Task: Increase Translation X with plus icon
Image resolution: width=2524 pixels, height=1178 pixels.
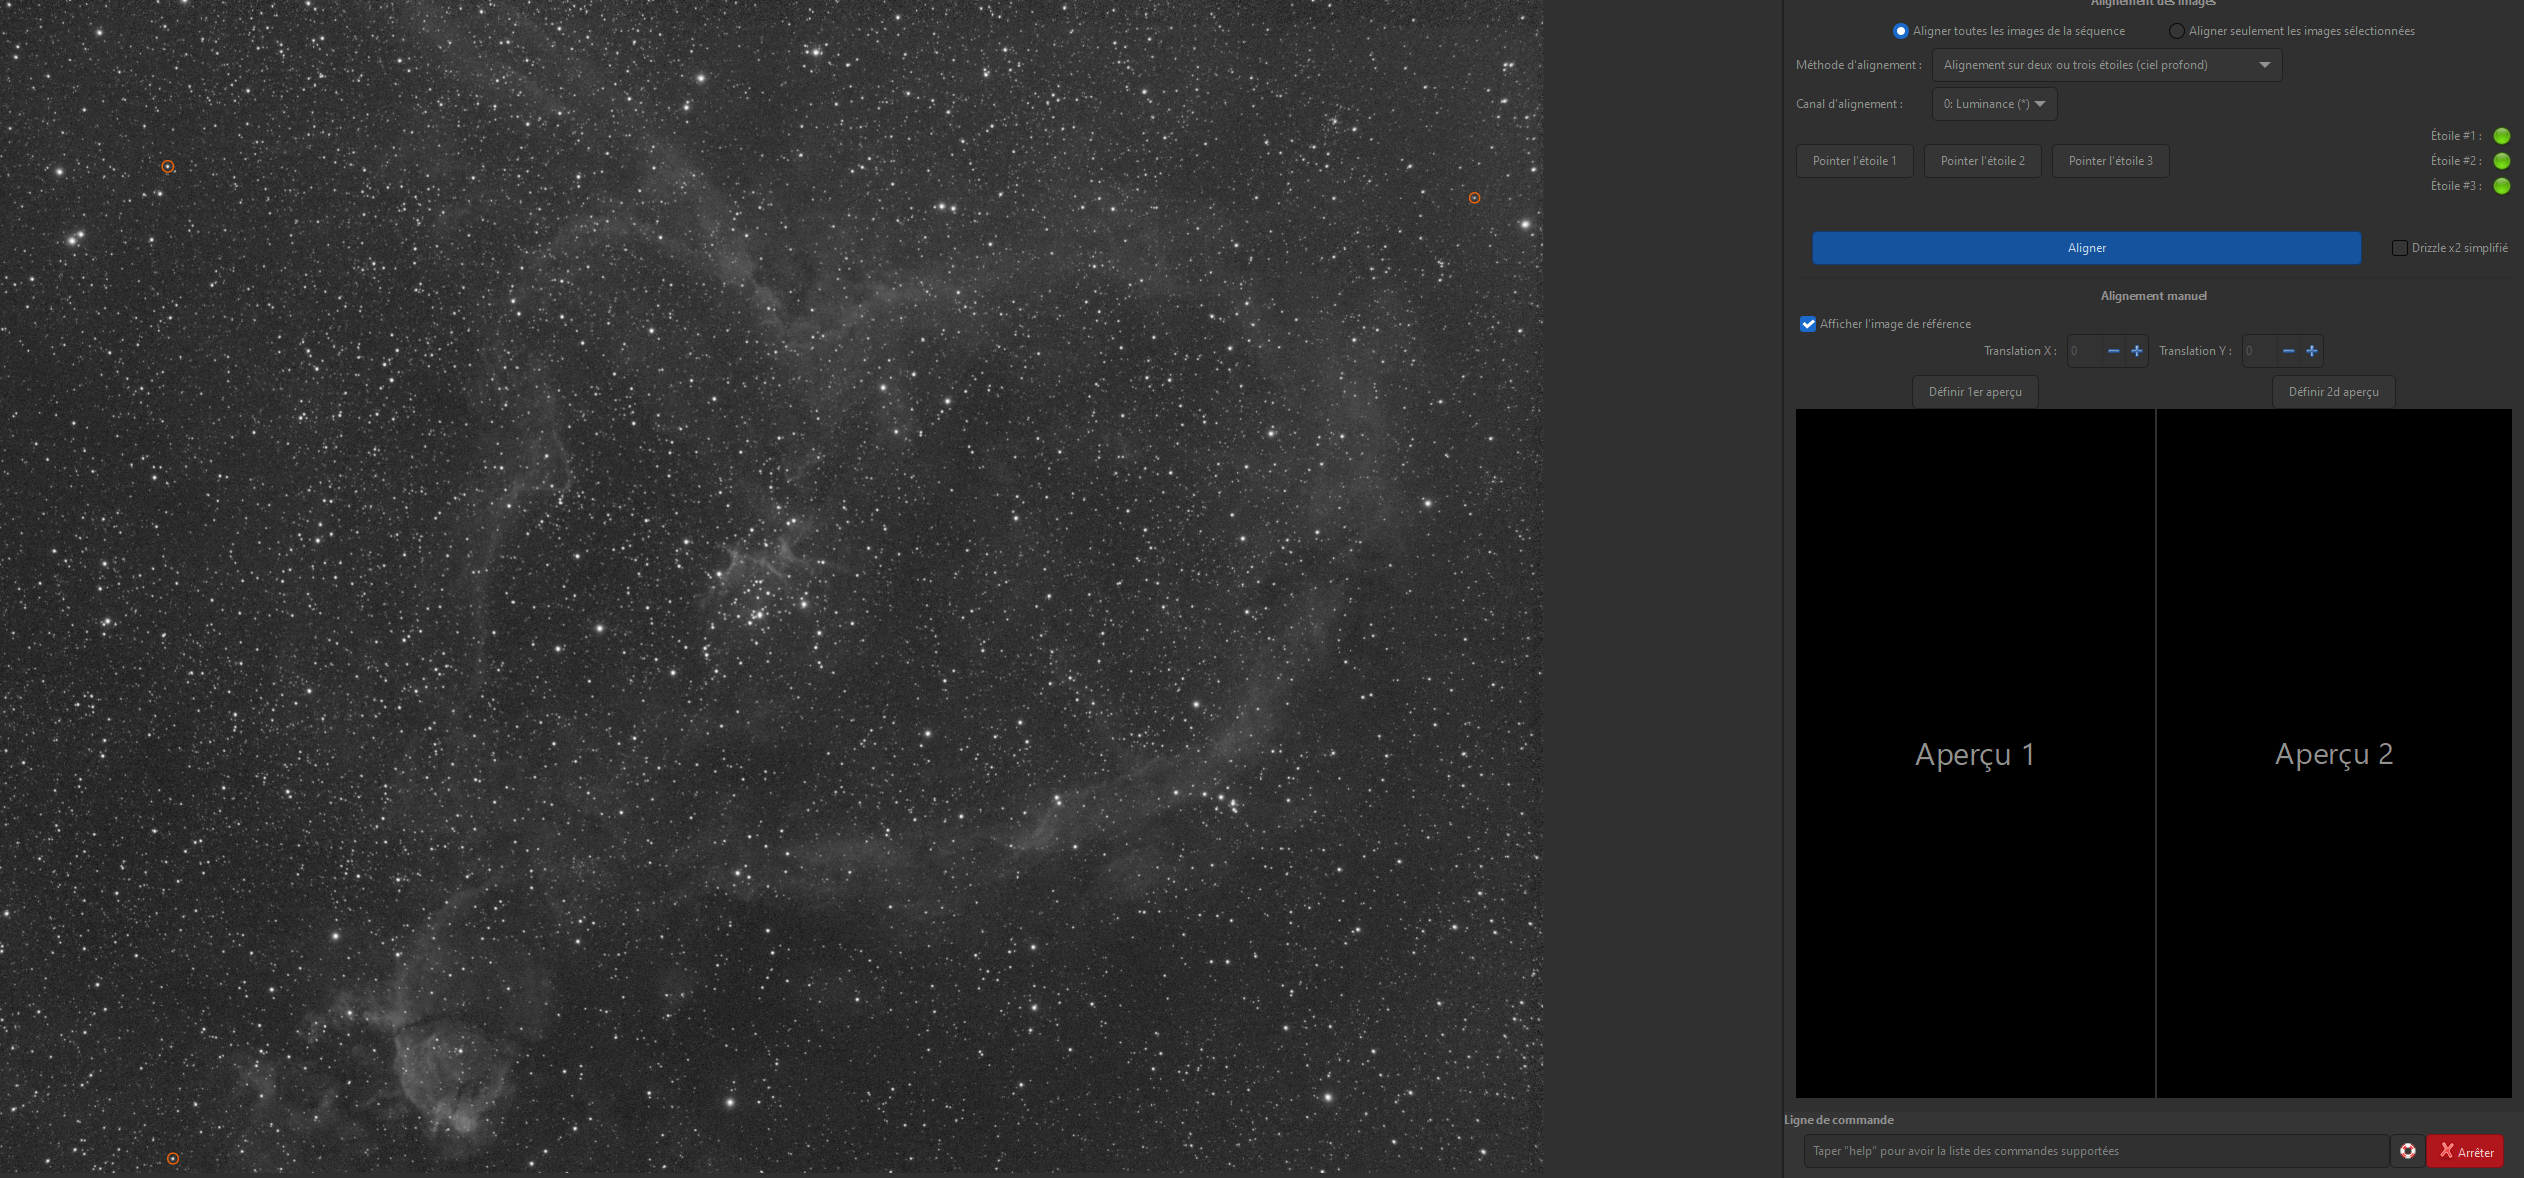Action: (x=2137, y=351)
